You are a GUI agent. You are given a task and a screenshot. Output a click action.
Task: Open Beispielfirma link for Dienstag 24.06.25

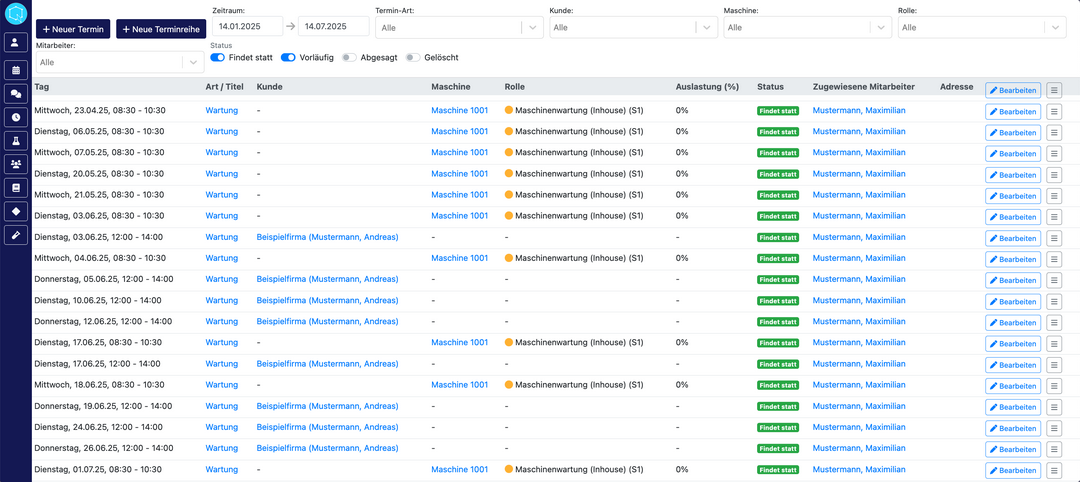(327, 427)
